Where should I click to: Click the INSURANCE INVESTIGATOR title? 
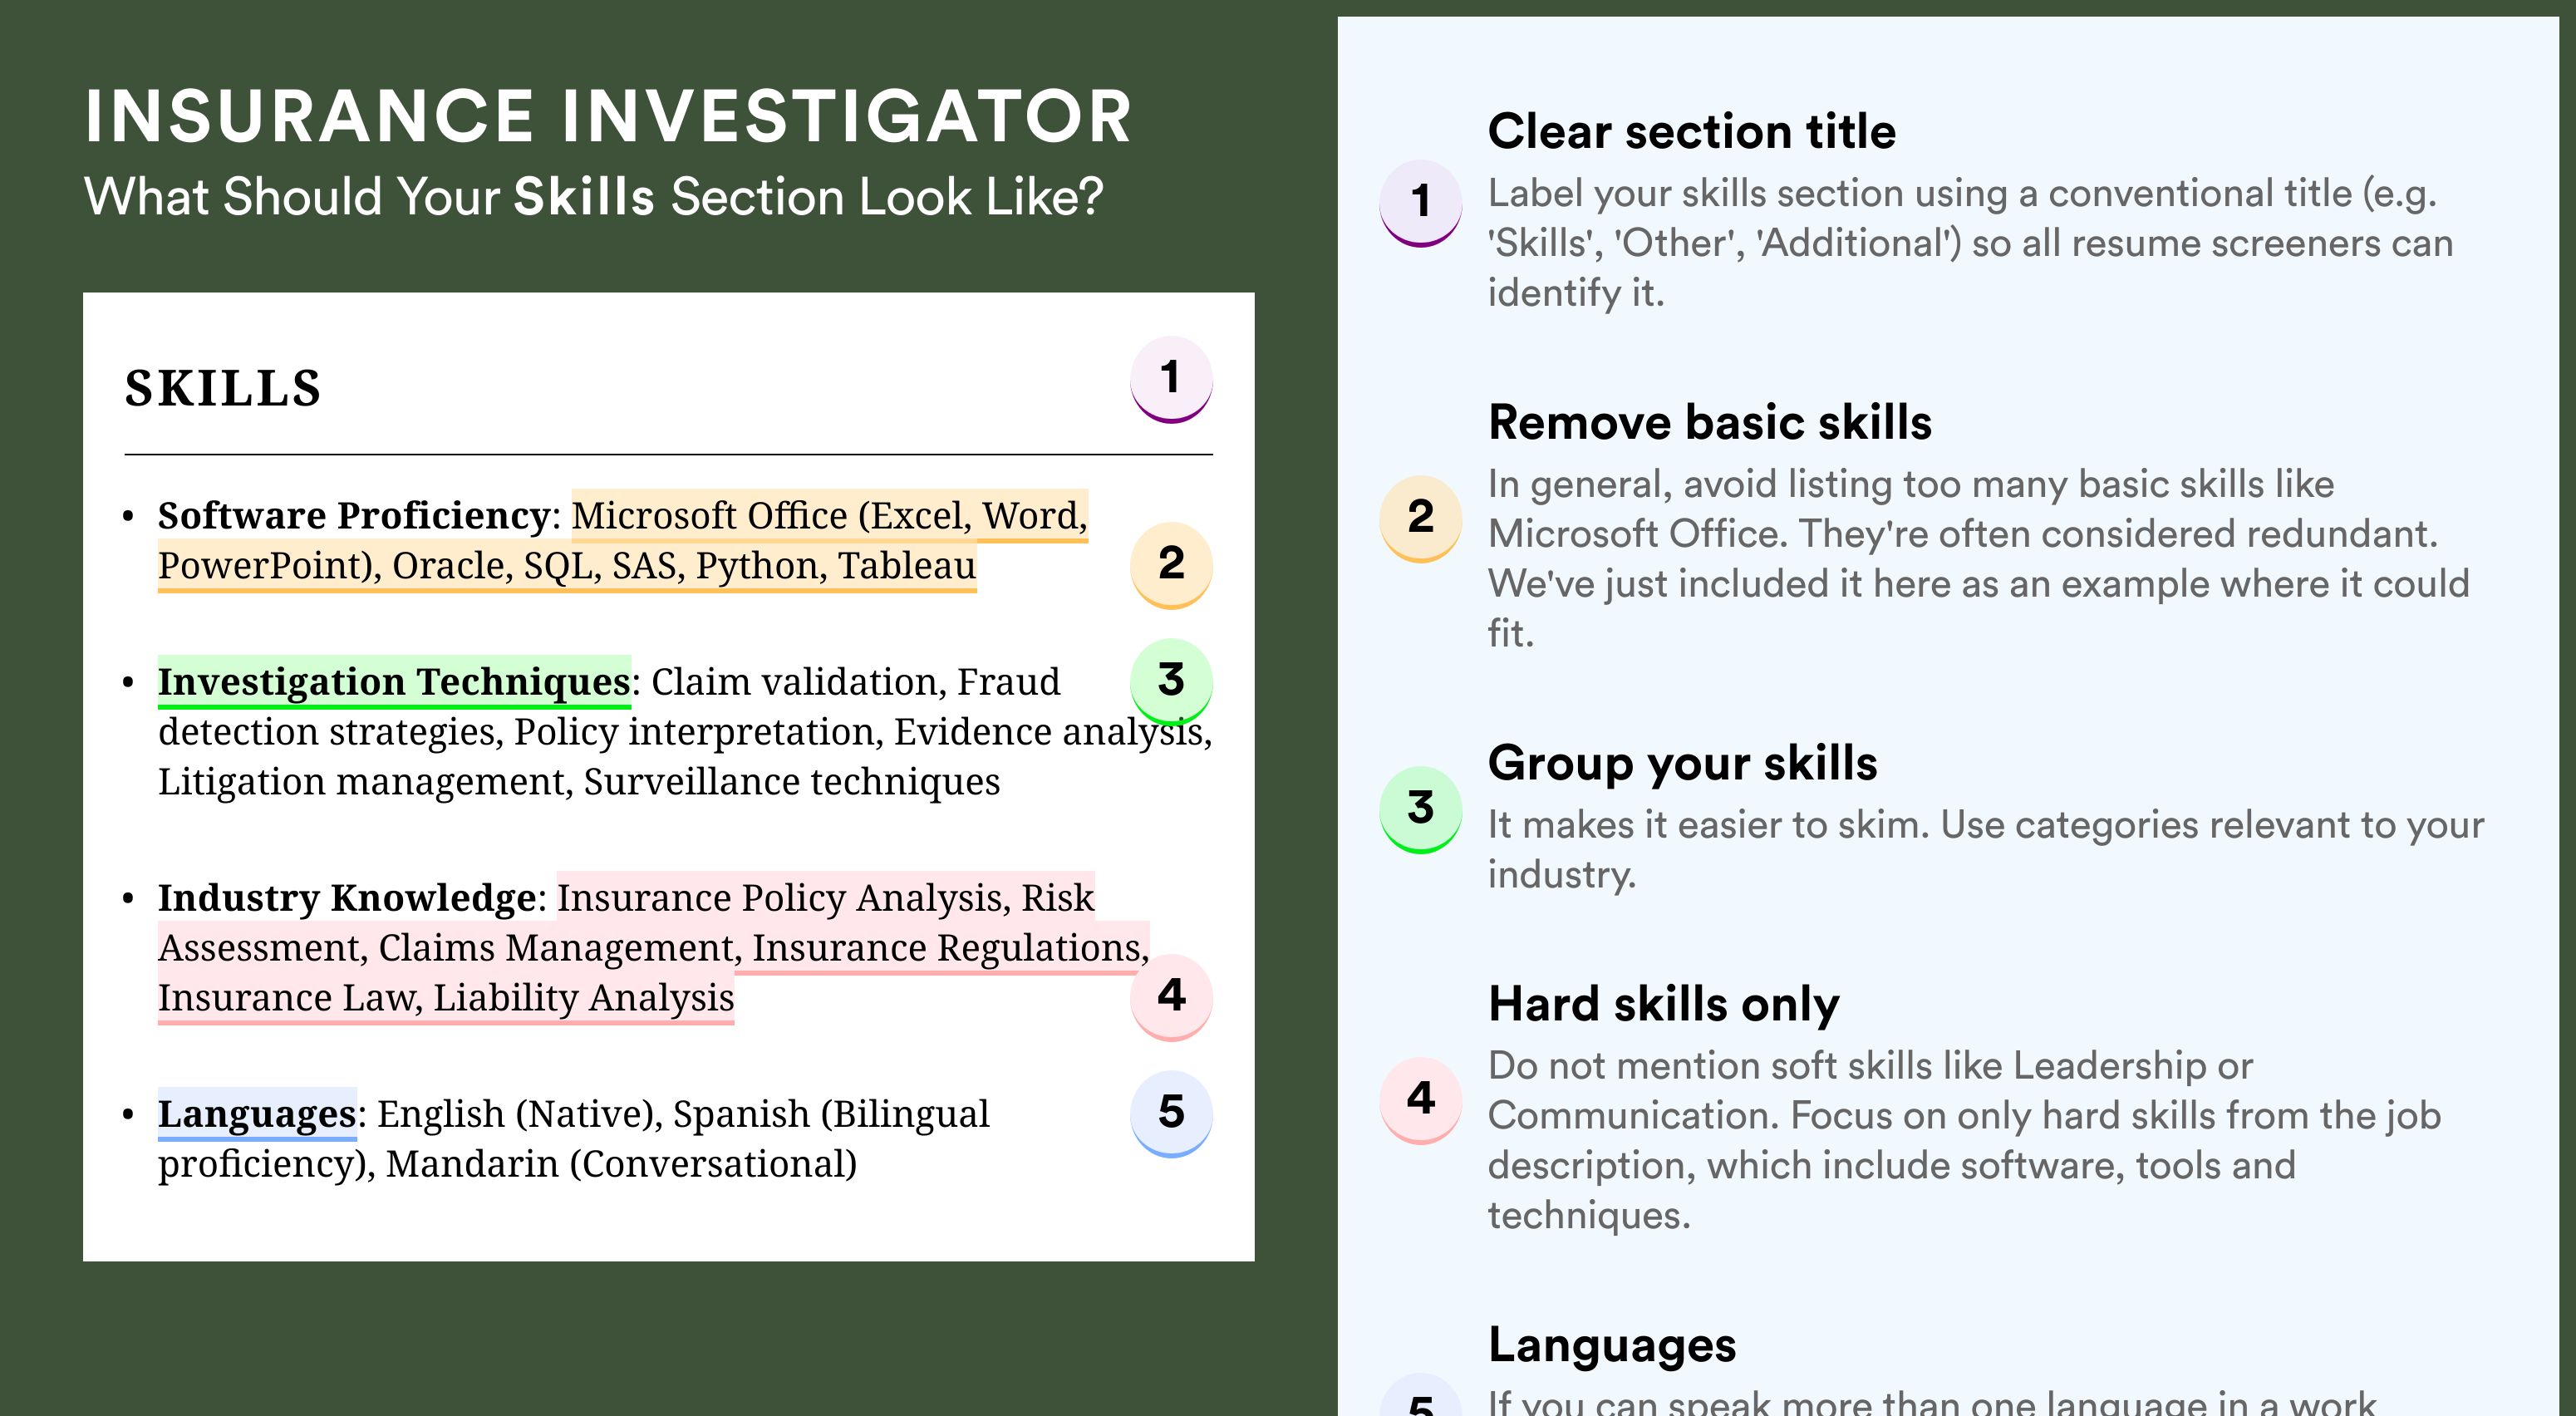609,116
